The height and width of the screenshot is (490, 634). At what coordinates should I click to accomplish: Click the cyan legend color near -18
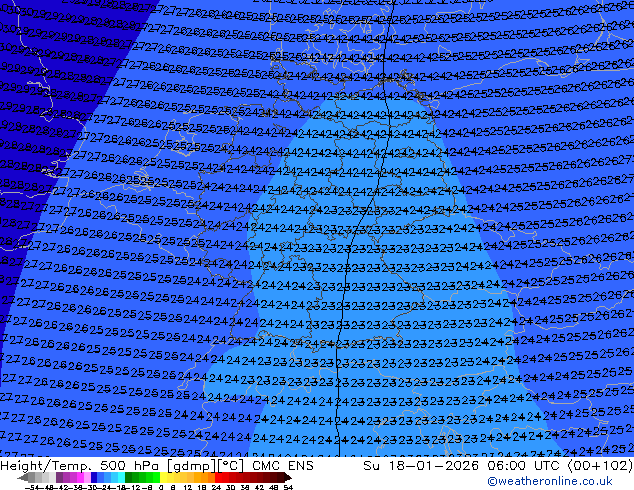pyautogui.click(x=121, y=477)
